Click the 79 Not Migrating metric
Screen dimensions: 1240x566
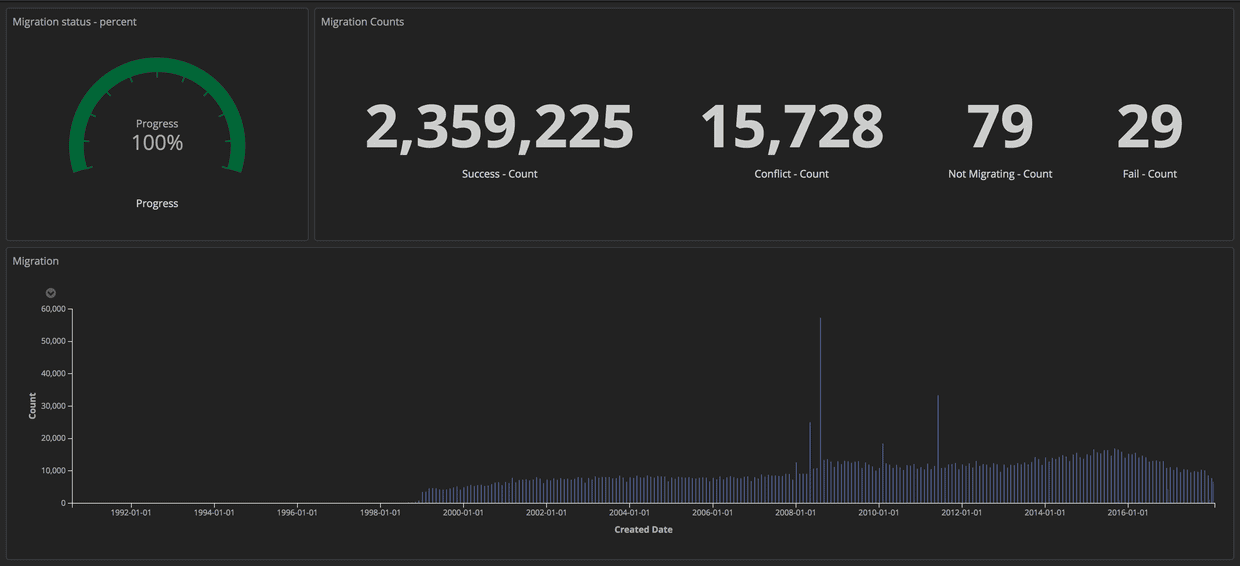coord(999,128)
